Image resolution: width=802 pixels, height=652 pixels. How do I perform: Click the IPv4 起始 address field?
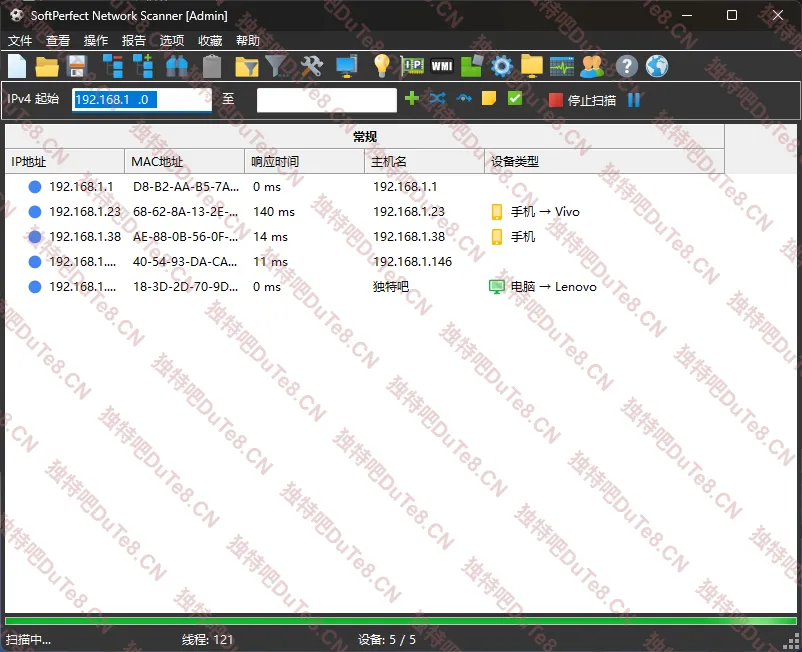point(142,100)
